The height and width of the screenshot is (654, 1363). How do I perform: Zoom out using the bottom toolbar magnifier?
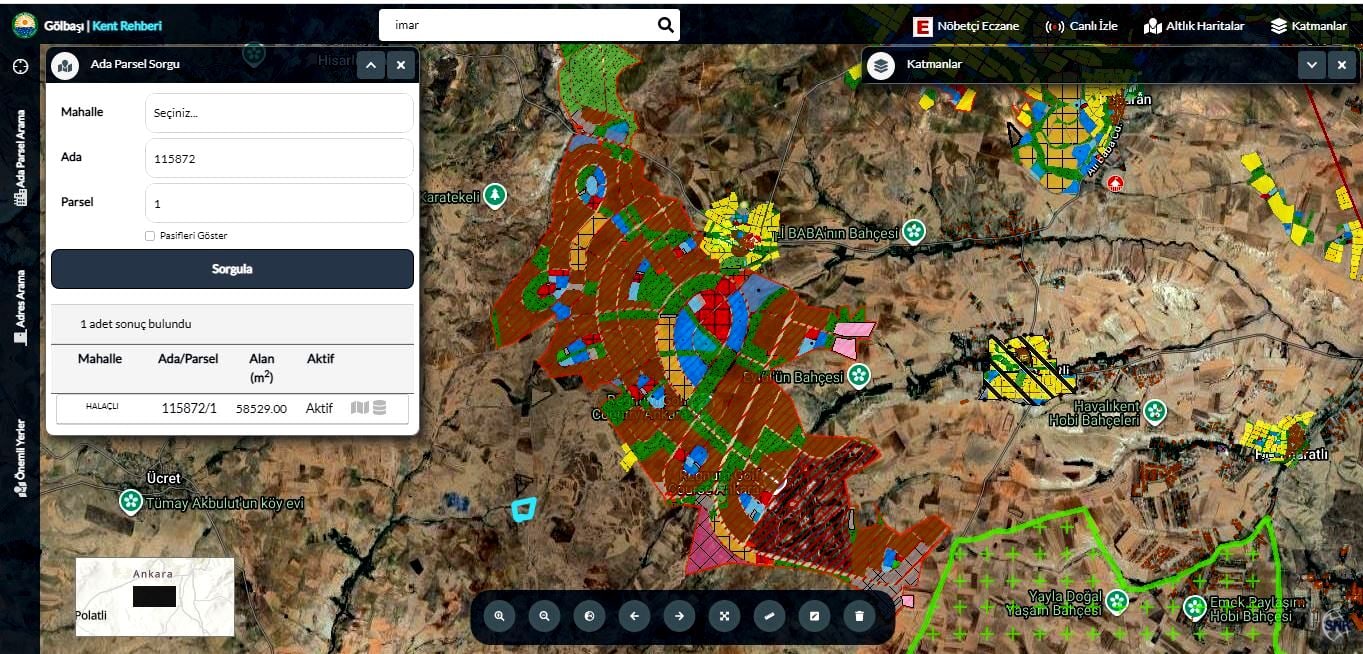[x=544, y=616]
